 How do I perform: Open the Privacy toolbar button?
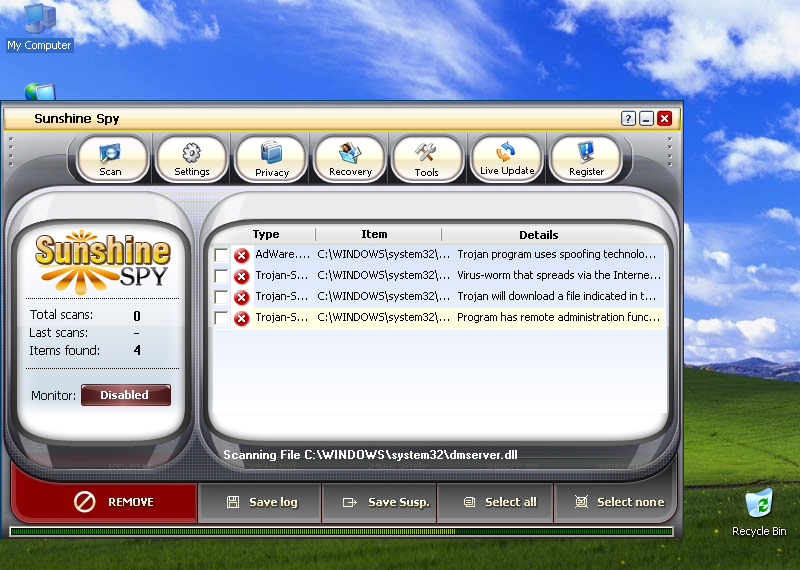pos(271,159)
